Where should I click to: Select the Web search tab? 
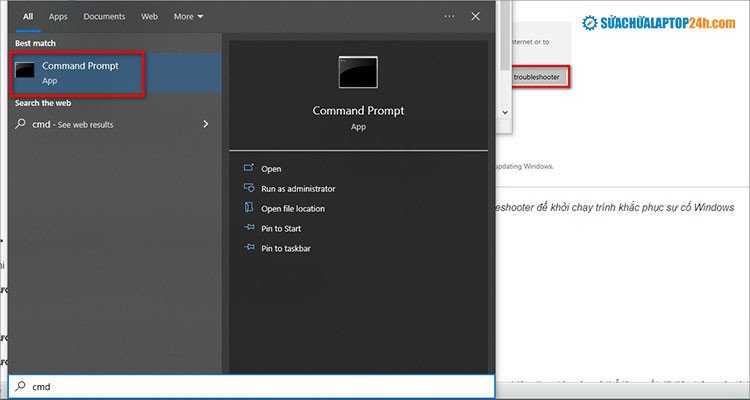149,16
